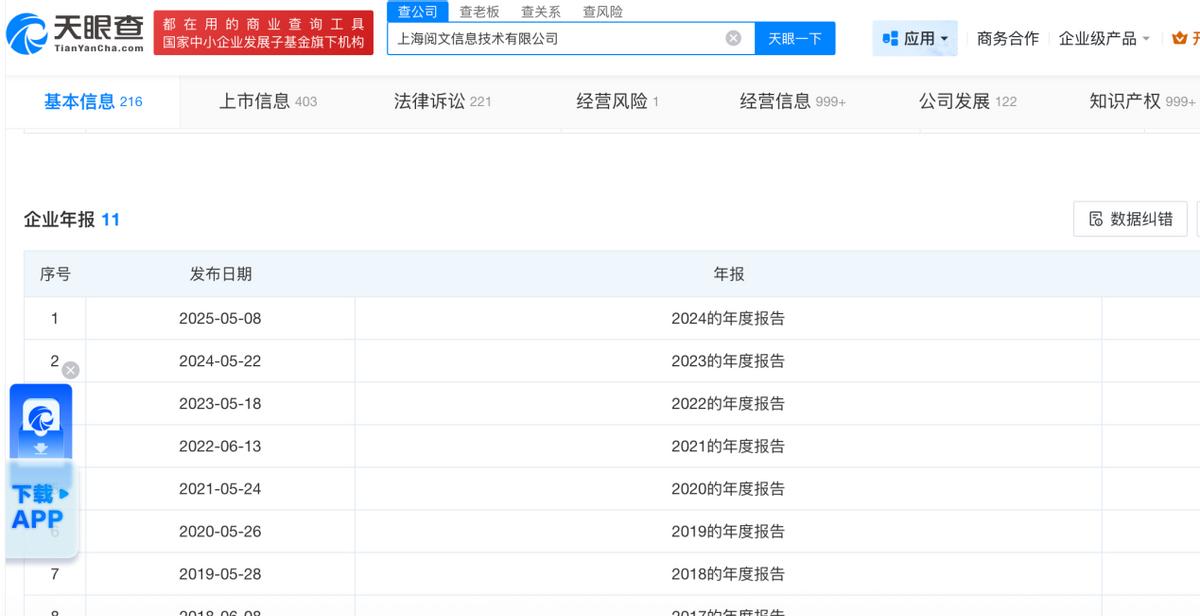Image resolution: width=1200 pixels, height=616 pixels.
Task: Click the 年报 column header
Action: point(728,274)
